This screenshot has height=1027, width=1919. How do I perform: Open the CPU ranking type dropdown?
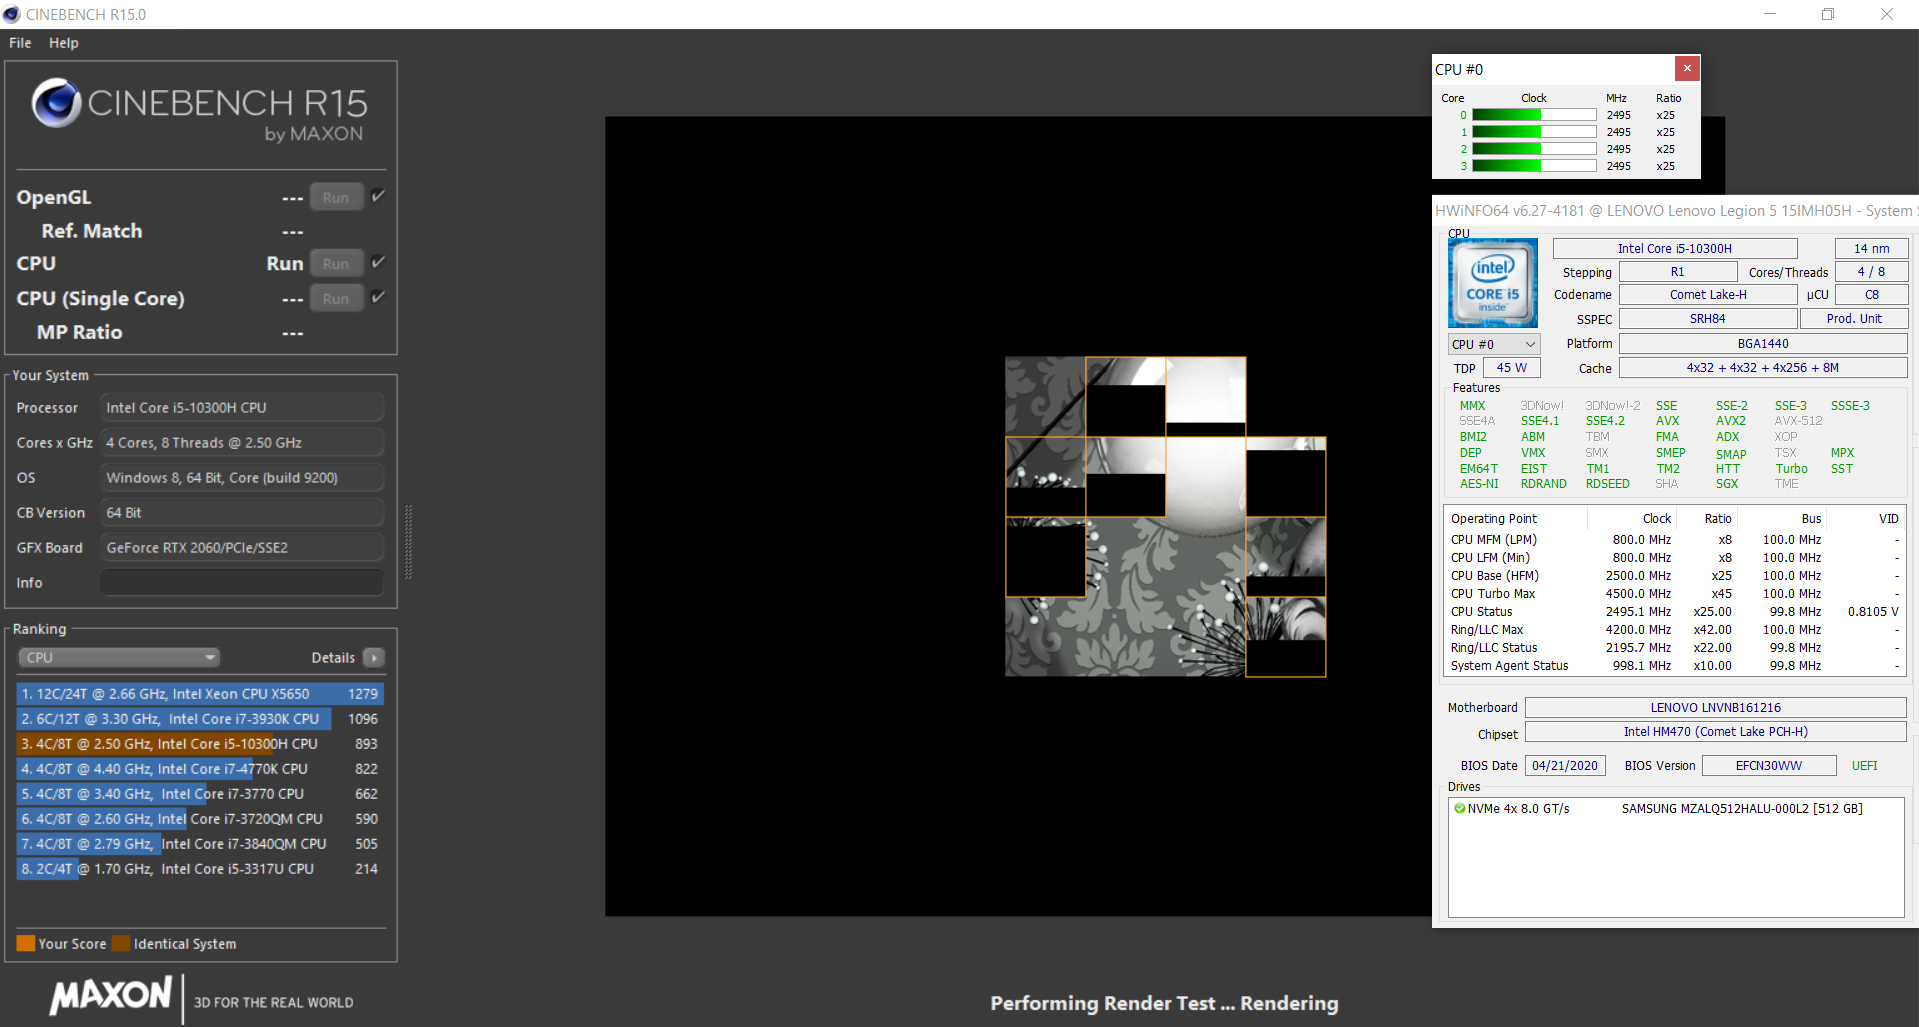click(119, 658)
